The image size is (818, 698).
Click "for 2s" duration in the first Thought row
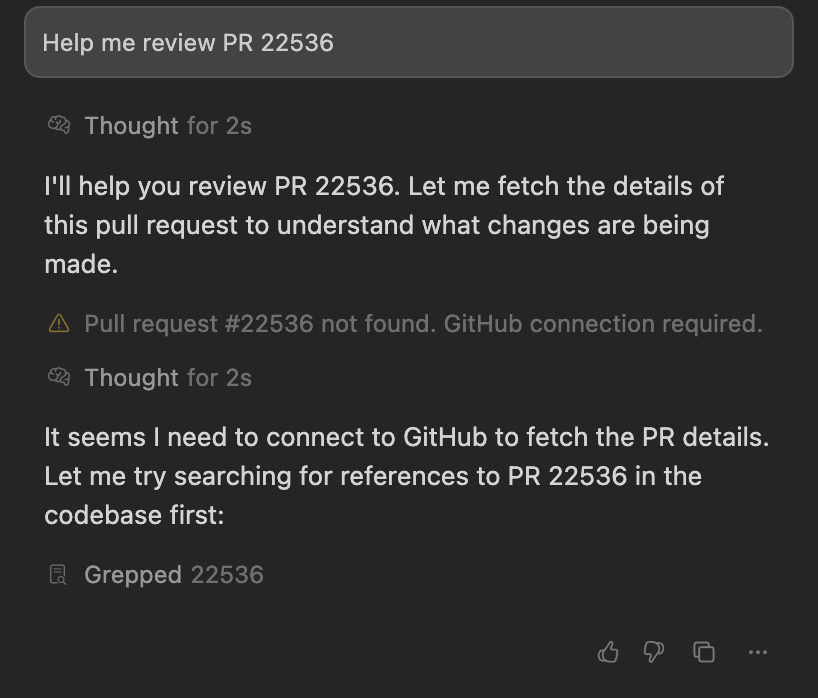click(x=219, y=126)
